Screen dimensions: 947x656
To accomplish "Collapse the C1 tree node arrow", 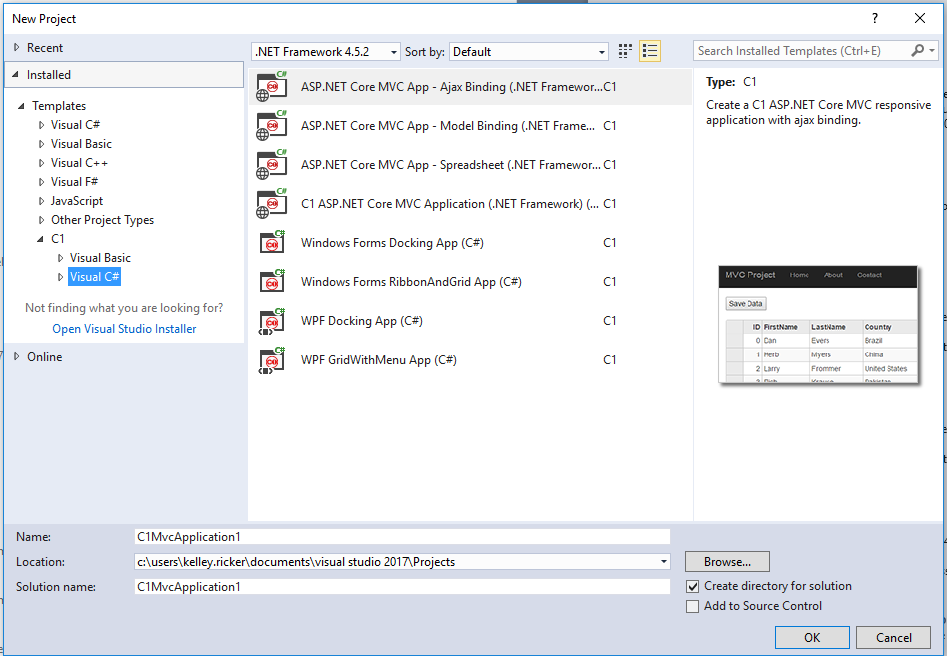I will pos(40,239).
